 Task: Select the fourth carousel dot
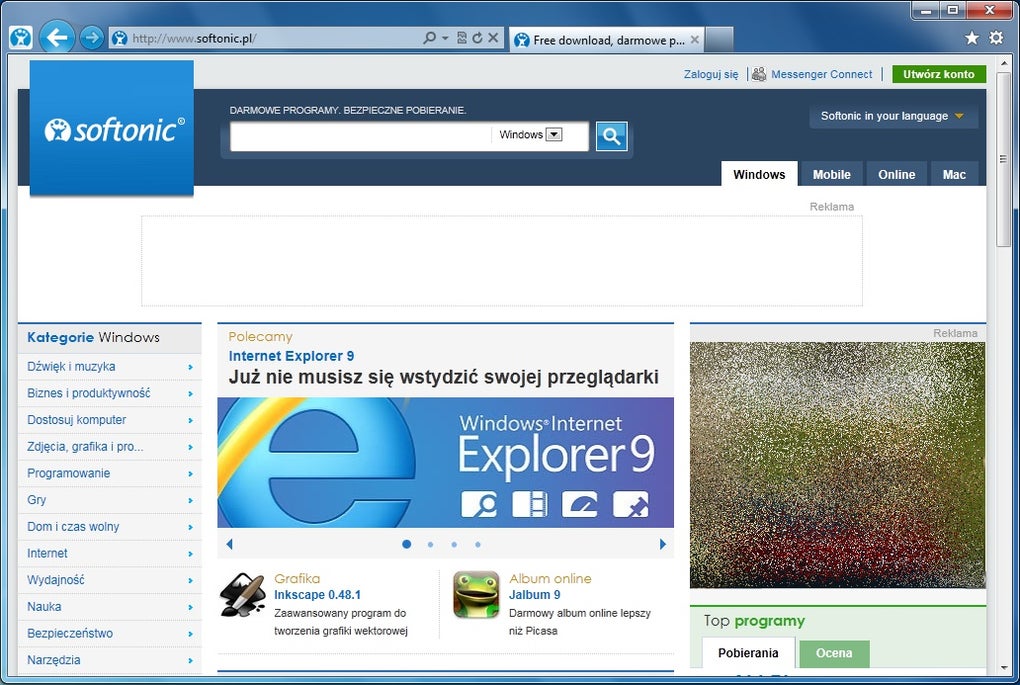click(477, 544)
